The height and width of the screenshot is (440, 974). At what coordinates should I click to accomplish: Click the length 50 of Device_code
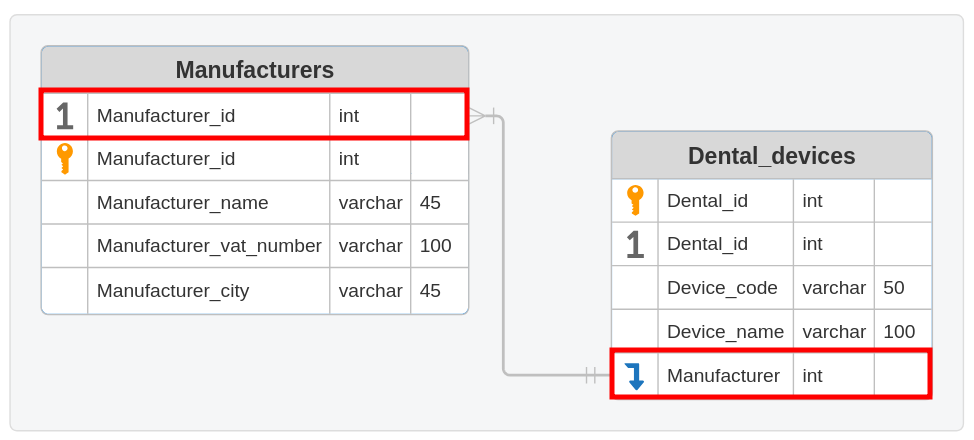(x=893, y=288)
